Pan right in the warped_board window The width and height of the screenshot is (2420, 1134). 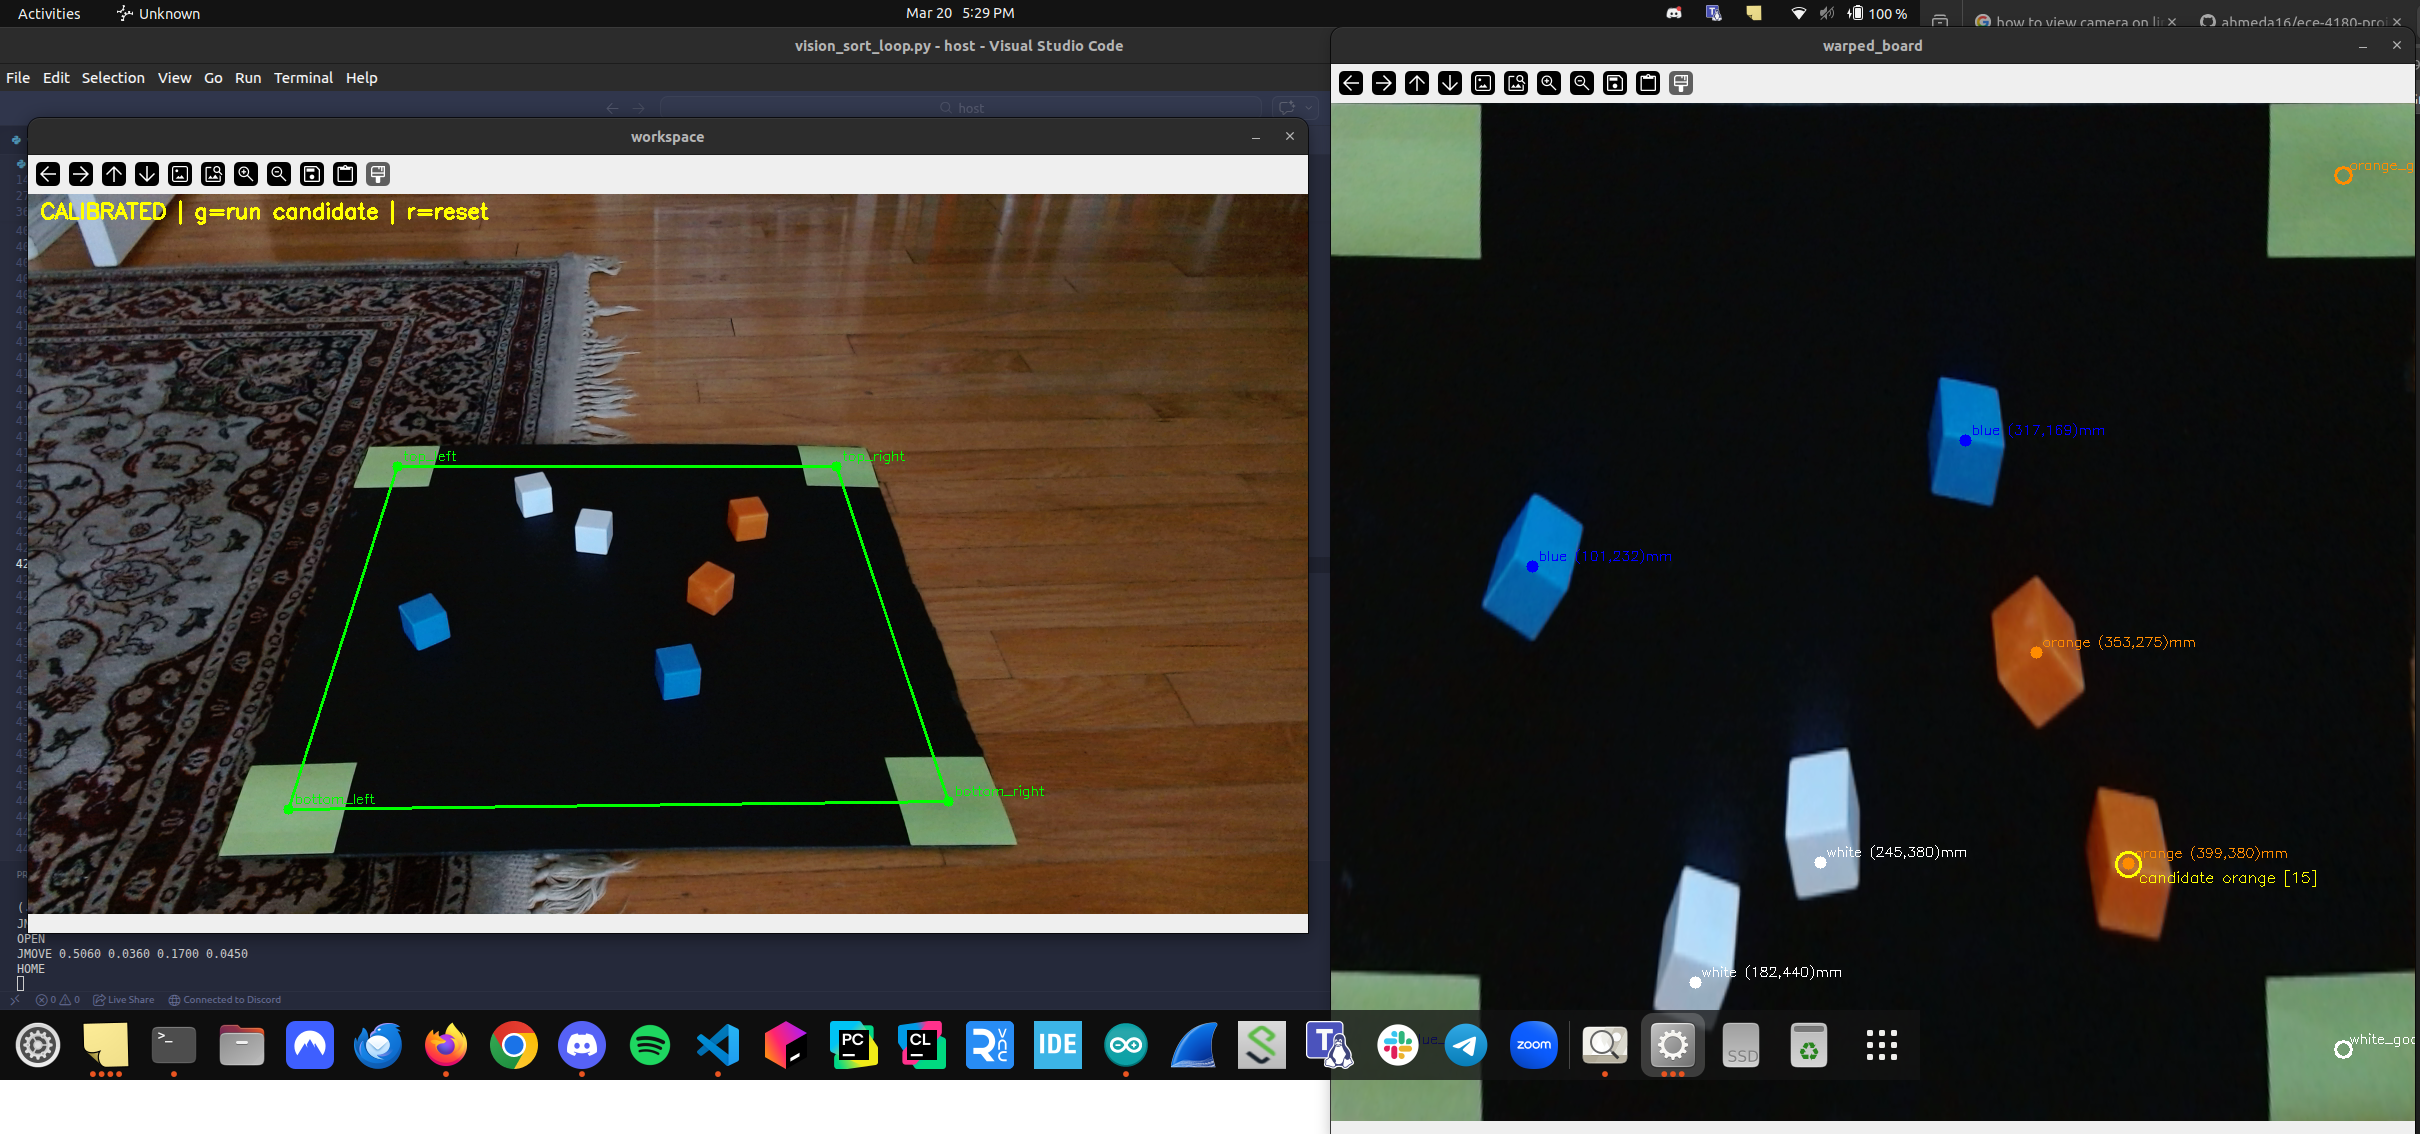(1384, 83)
